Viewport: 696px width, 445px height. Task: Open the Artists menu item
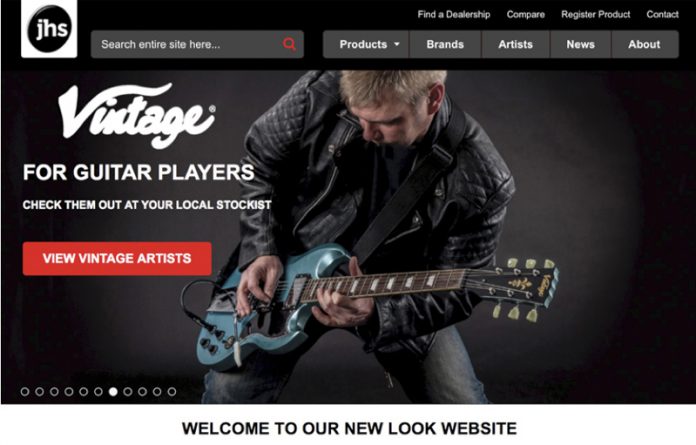(515, 44)
